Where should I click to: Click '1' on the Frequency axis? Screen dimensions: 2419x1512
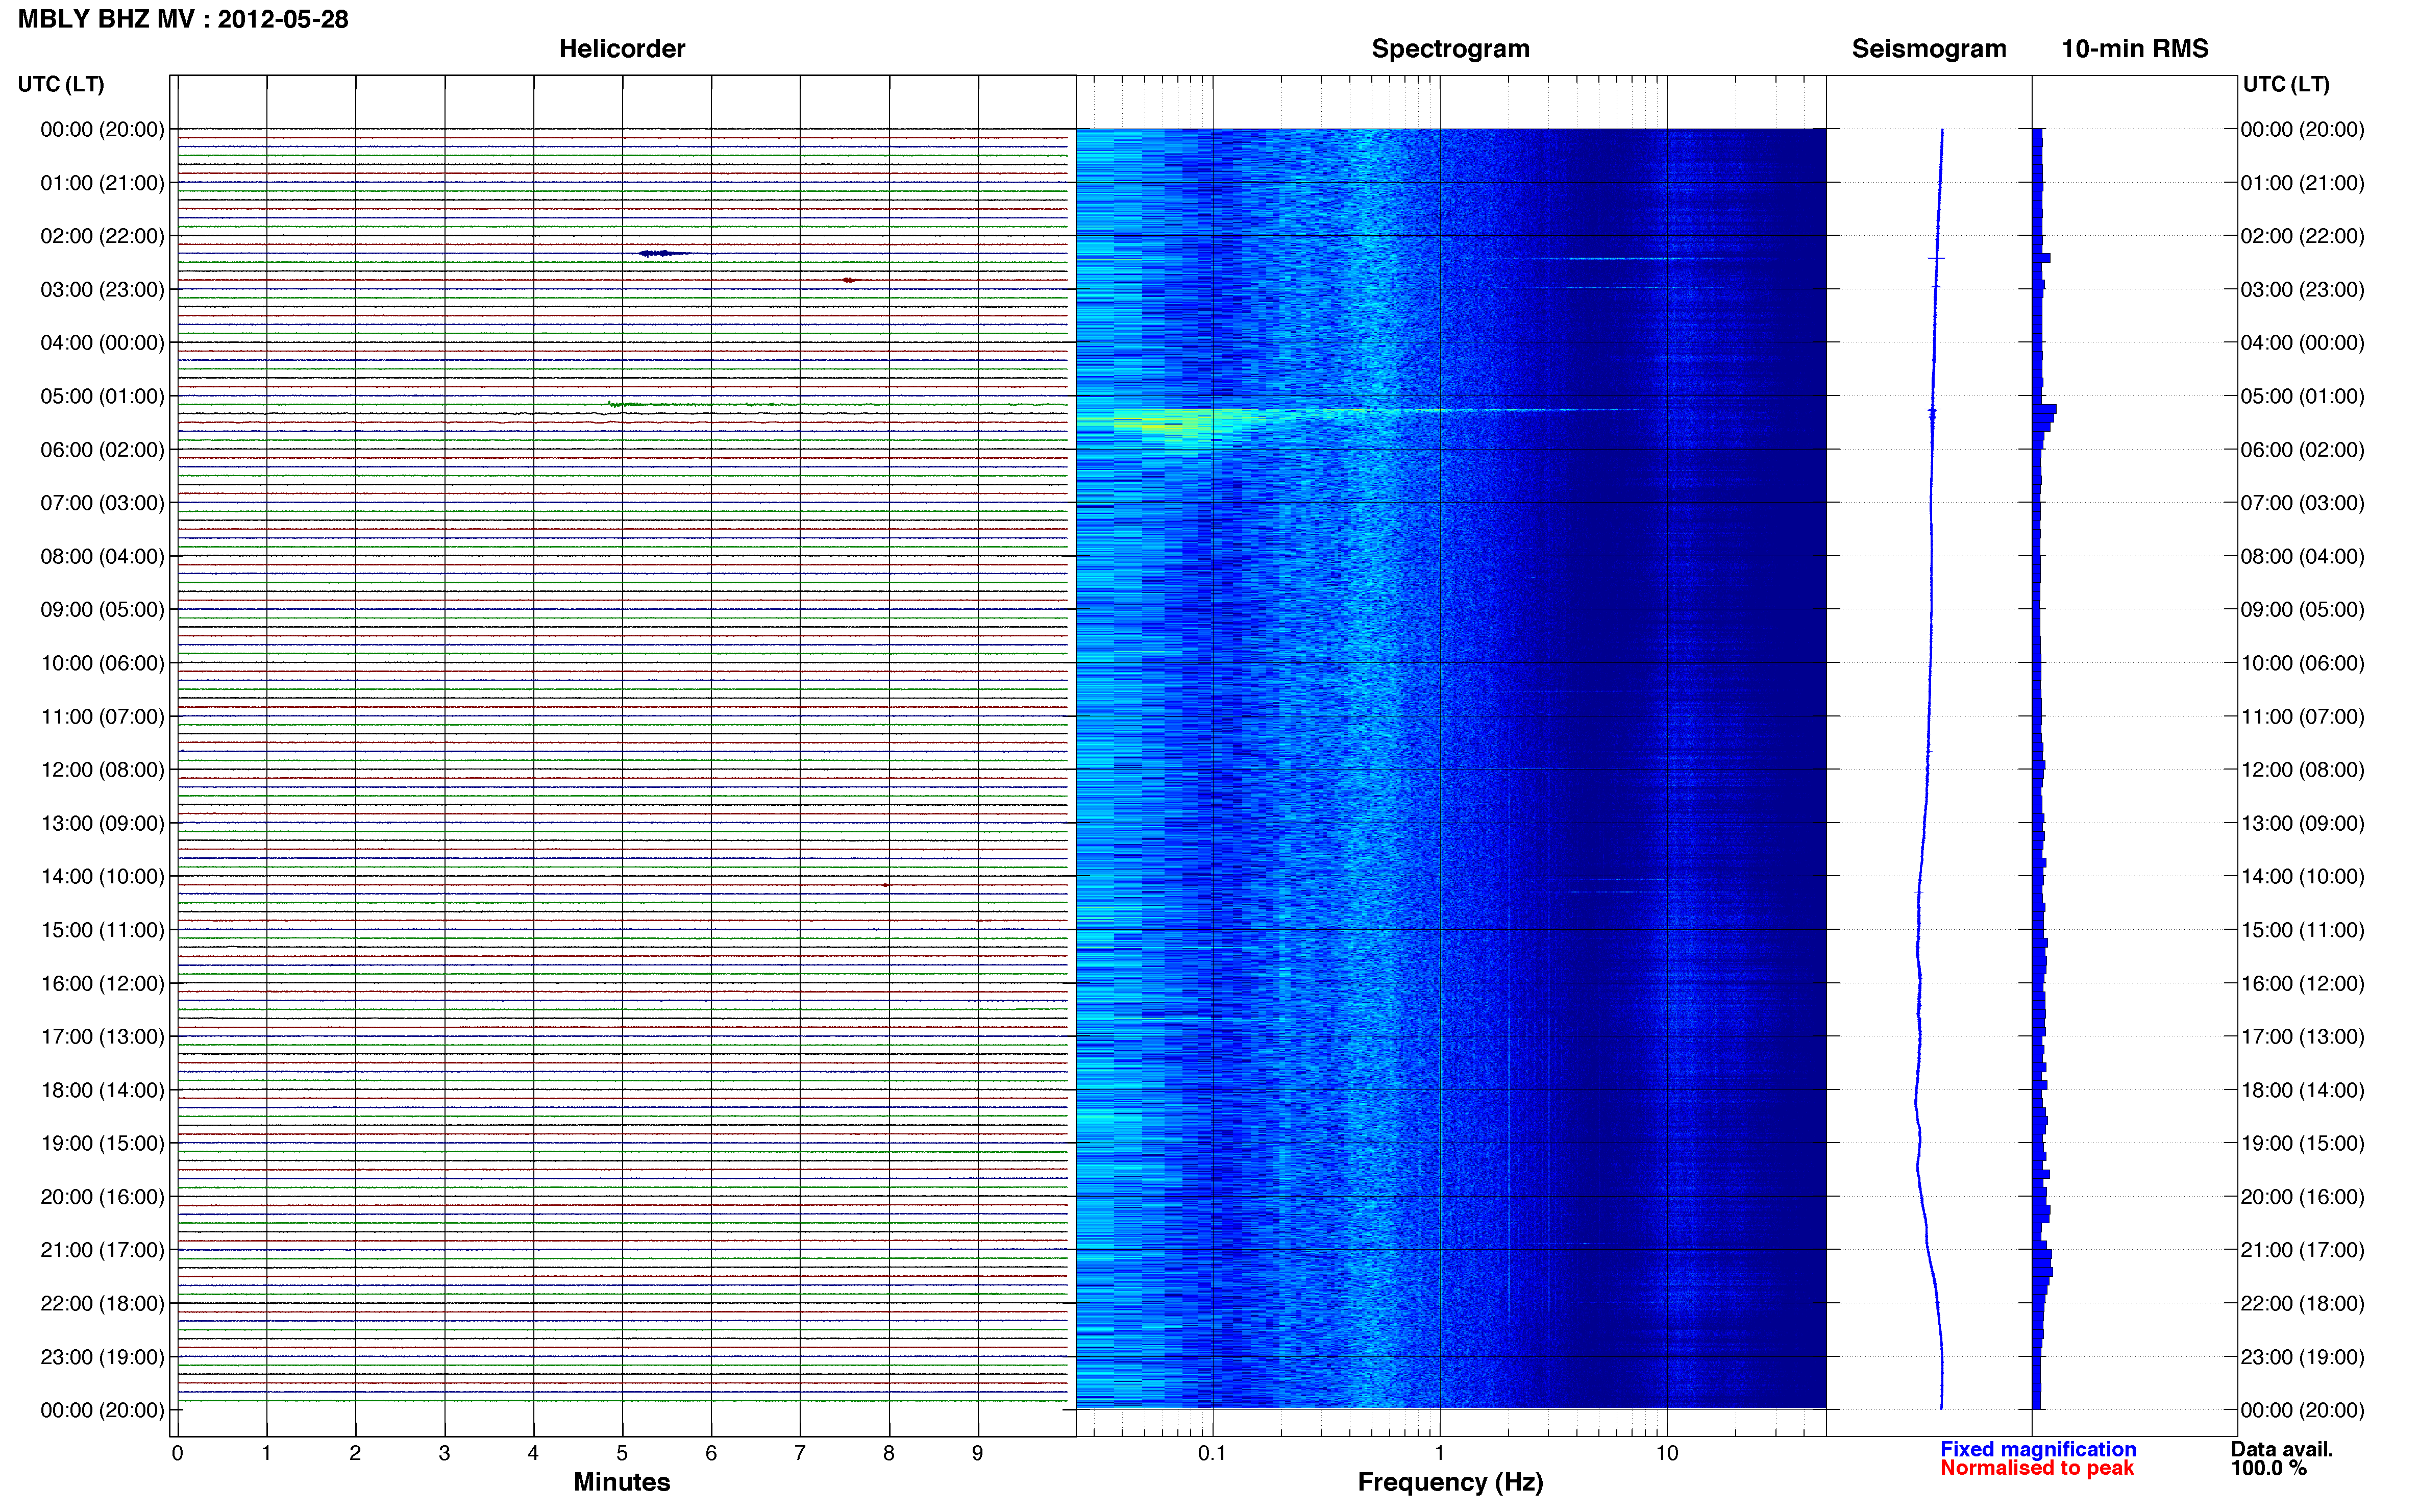pos(1440,1453)
